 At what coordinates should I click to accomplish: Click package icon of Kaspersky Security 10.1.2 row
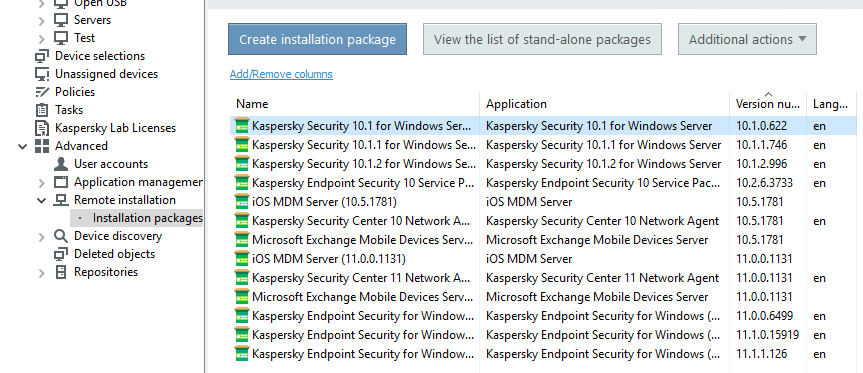tap(242, 164)
